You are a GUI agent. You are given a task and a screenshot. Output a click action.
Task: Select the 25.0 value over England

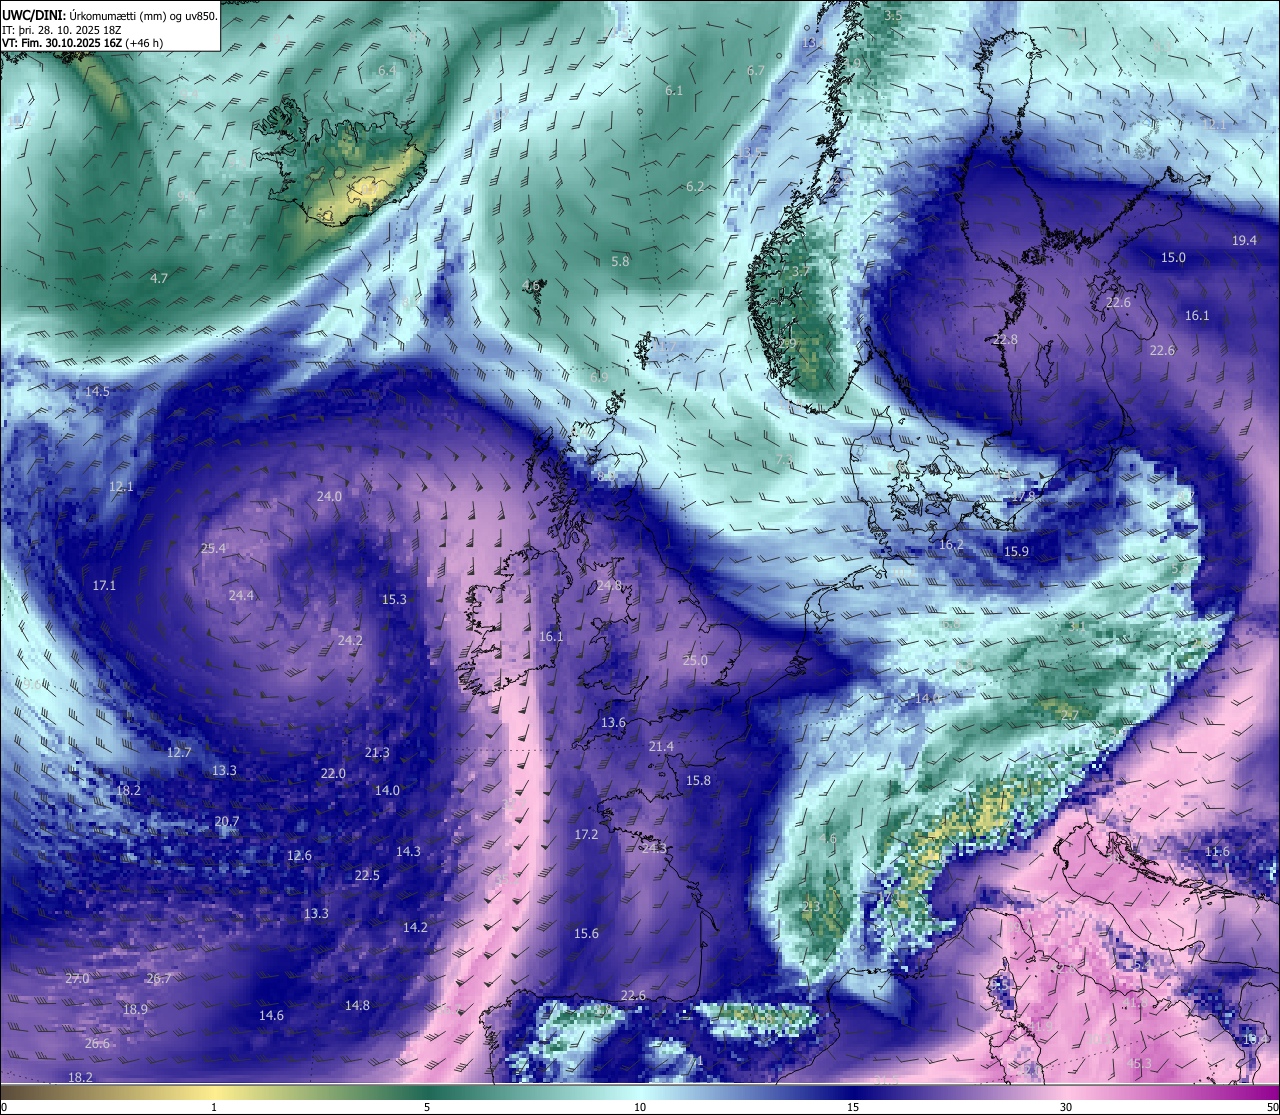[695, 660]
